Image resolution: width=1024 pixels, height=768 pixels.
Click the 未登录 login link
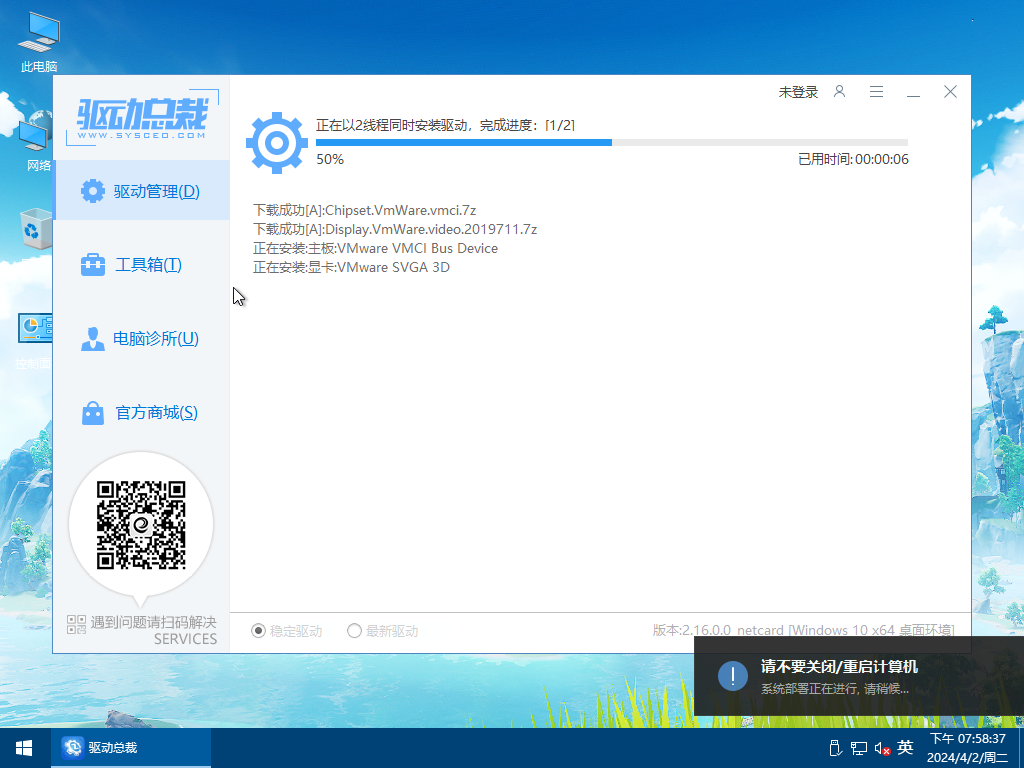click(x=798, y=92)
